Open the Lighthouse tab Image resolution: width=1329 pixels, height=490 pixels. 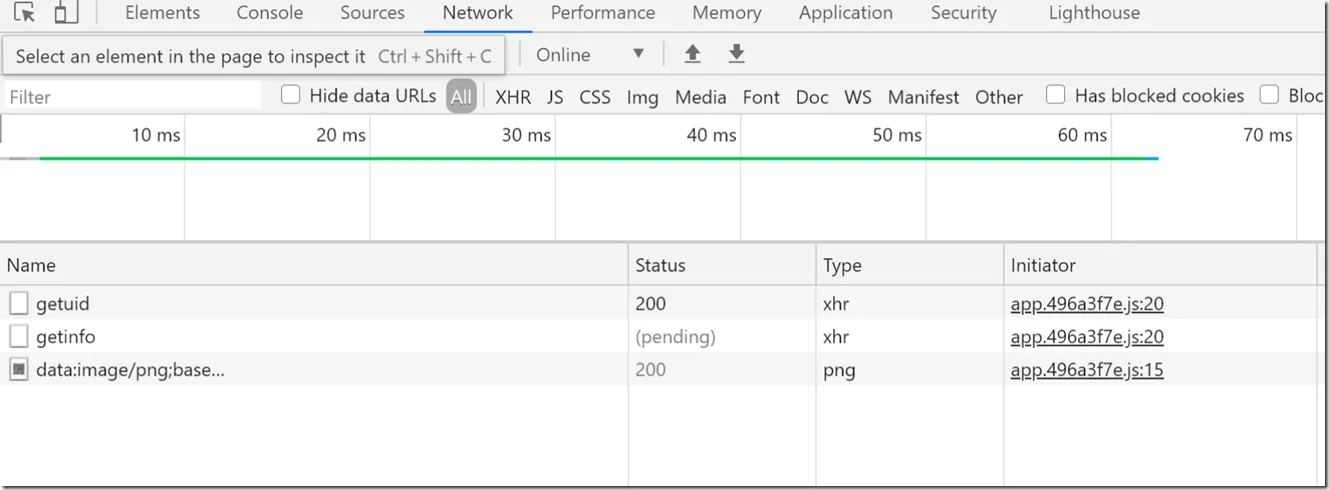[x=1094, y=13]
